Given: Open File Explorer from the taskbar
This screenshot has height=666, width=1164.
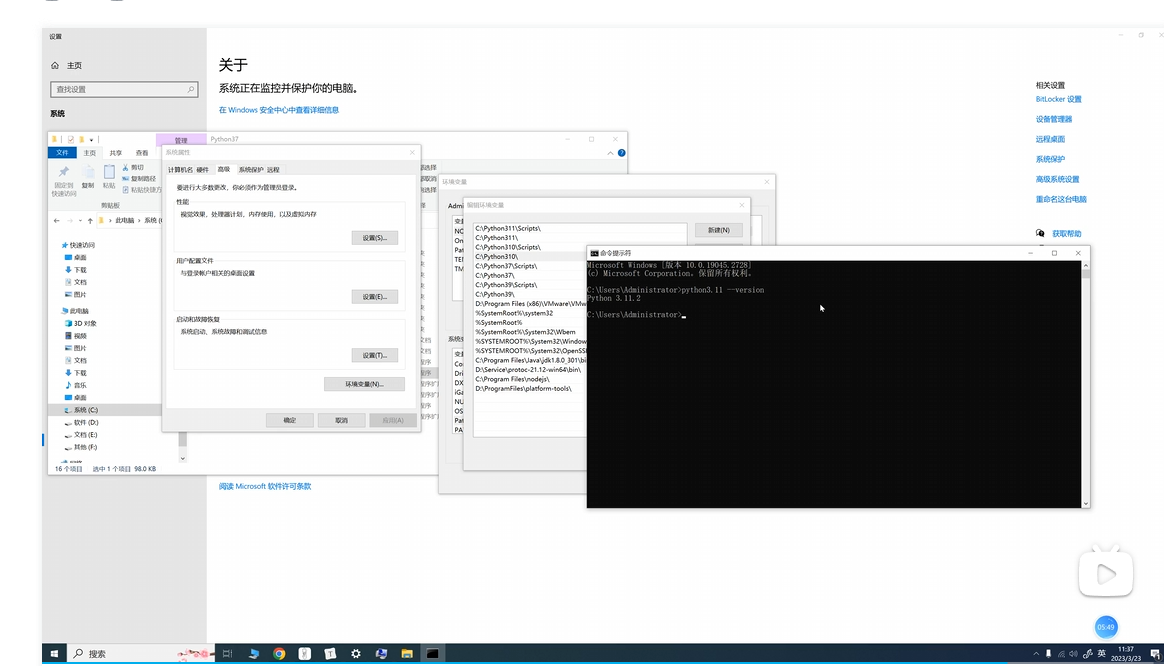Looking at the screenshot, I should point(407,653).
